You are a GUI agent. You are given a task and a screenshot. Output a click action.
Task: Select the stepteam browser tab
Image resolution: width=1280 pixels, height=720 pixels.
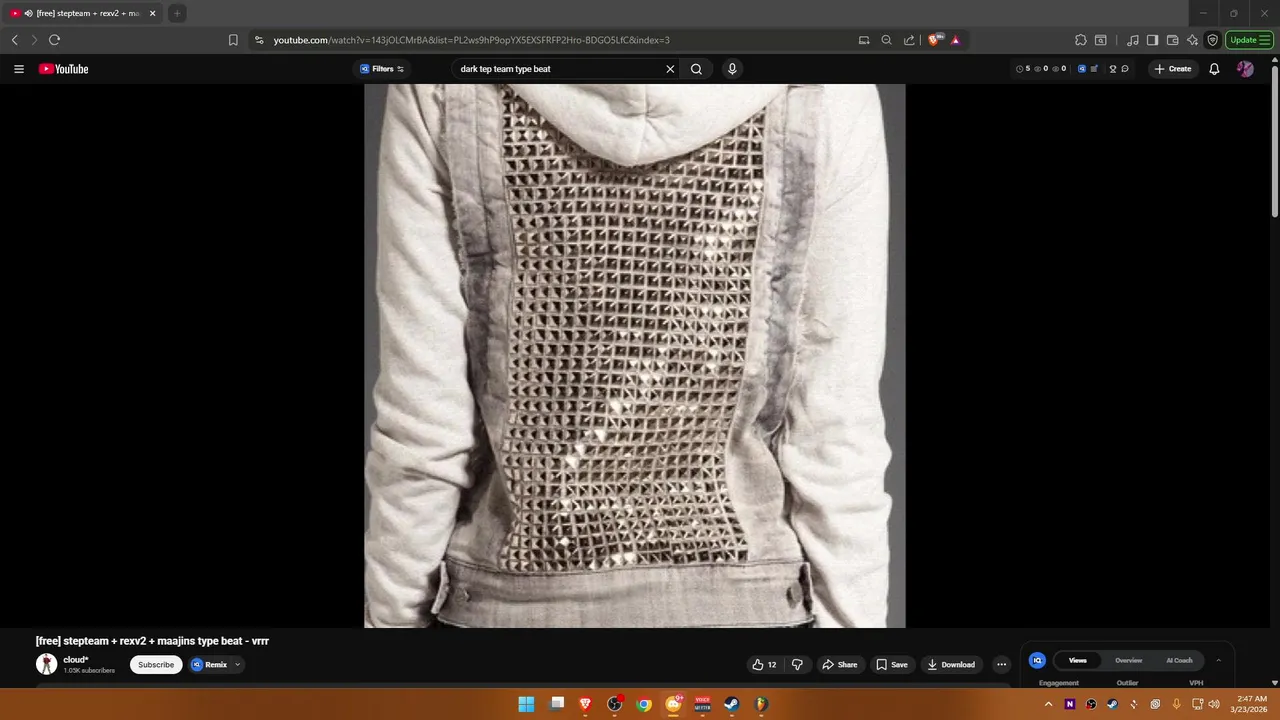coord(84,13)
